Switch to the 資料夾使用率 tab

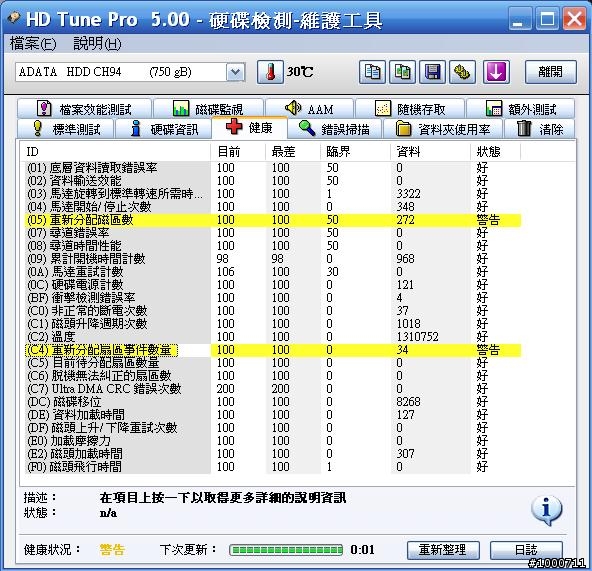[443, 129]
